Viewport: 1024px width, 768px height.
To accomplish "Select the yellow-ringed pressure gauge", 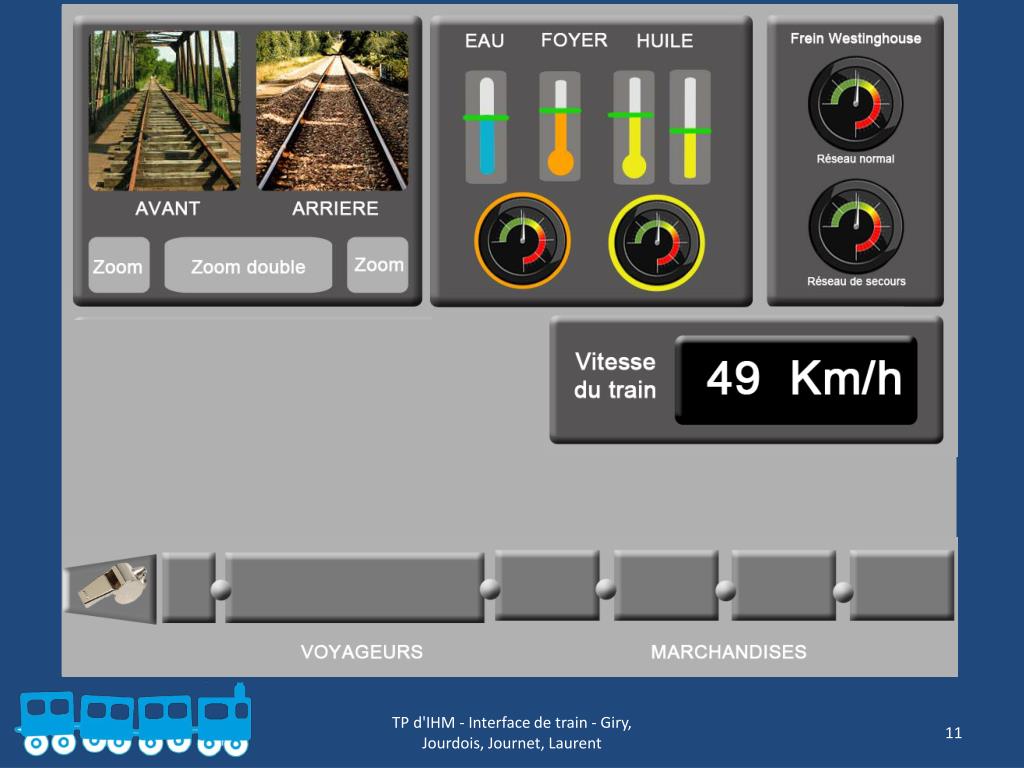I will [x=657, y=242].
